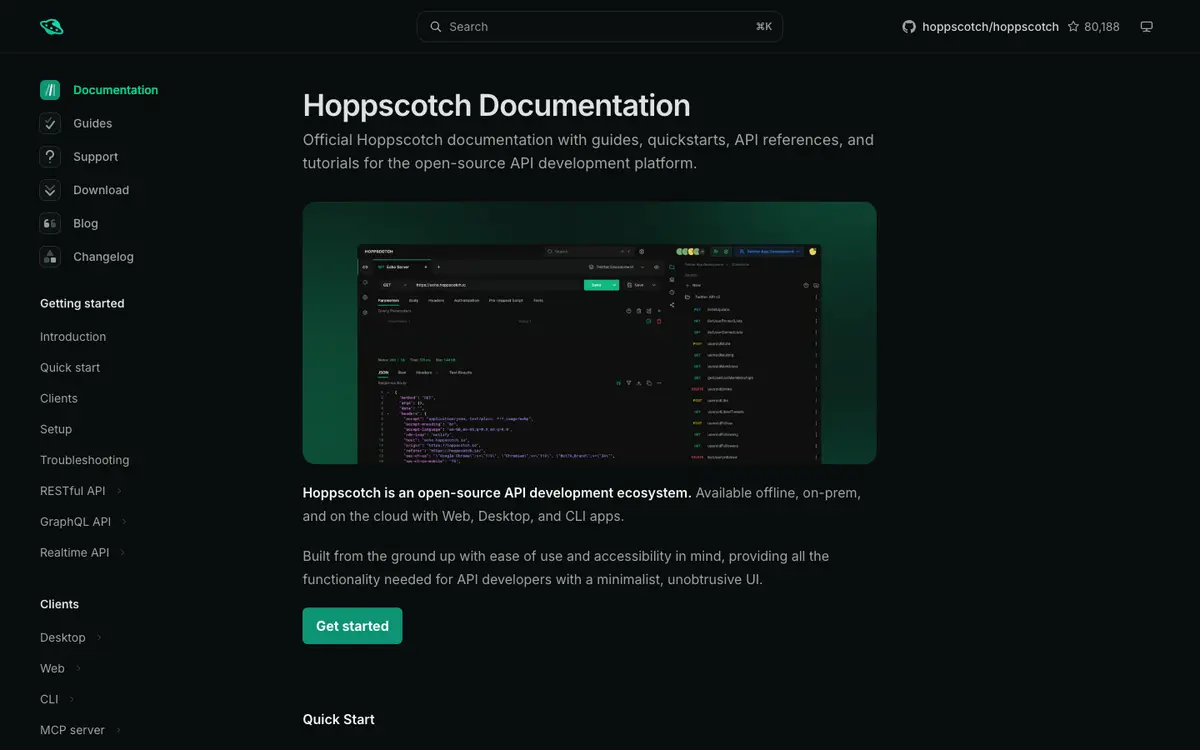Open the Troubleshooting page
This screenshot has height=750, width=1200.
click(x=85, y=460)
